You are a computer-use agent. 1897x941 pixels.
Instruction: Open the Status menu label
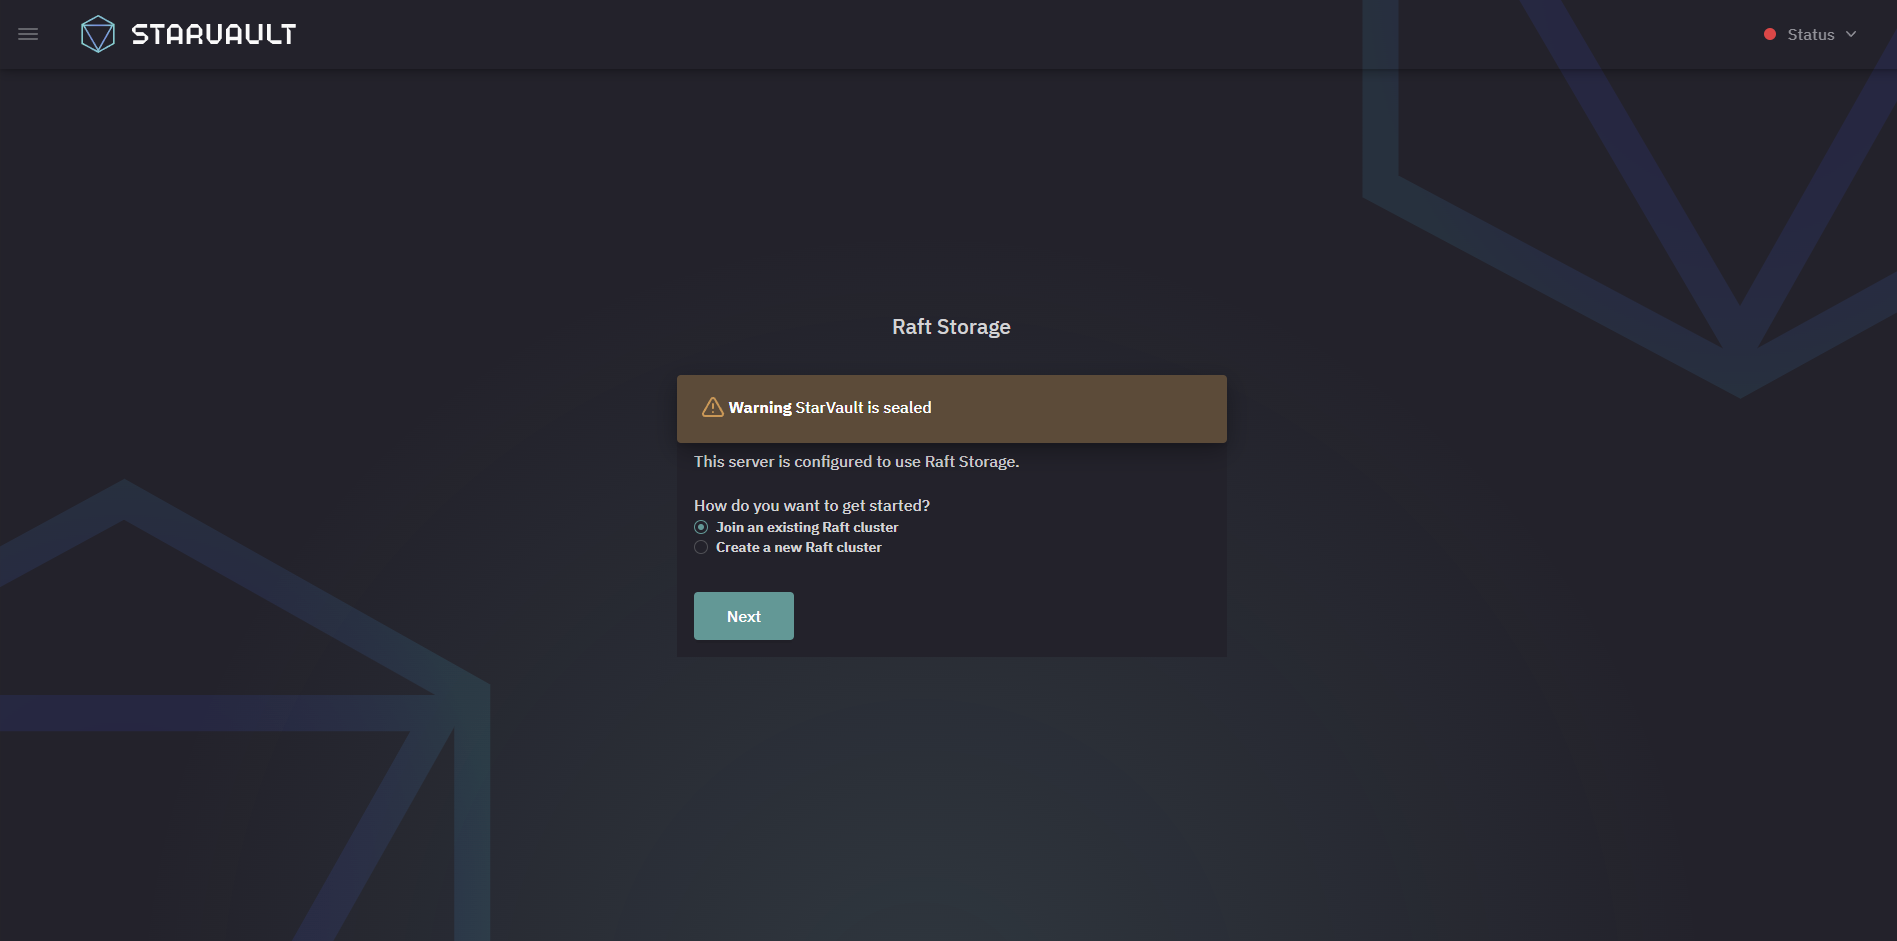click(1811, 34)
